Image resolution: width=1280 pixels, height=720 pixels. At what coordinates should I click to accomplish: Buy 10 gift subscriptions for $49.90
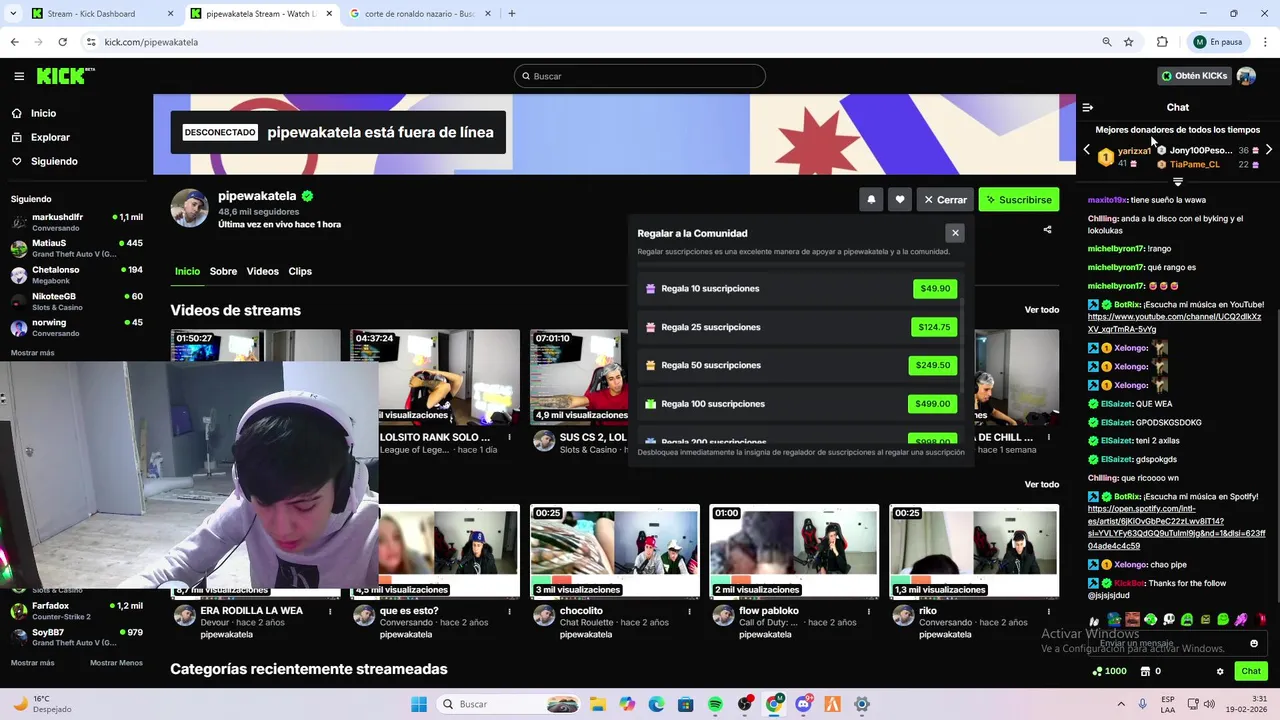click(x=935, y=289)
